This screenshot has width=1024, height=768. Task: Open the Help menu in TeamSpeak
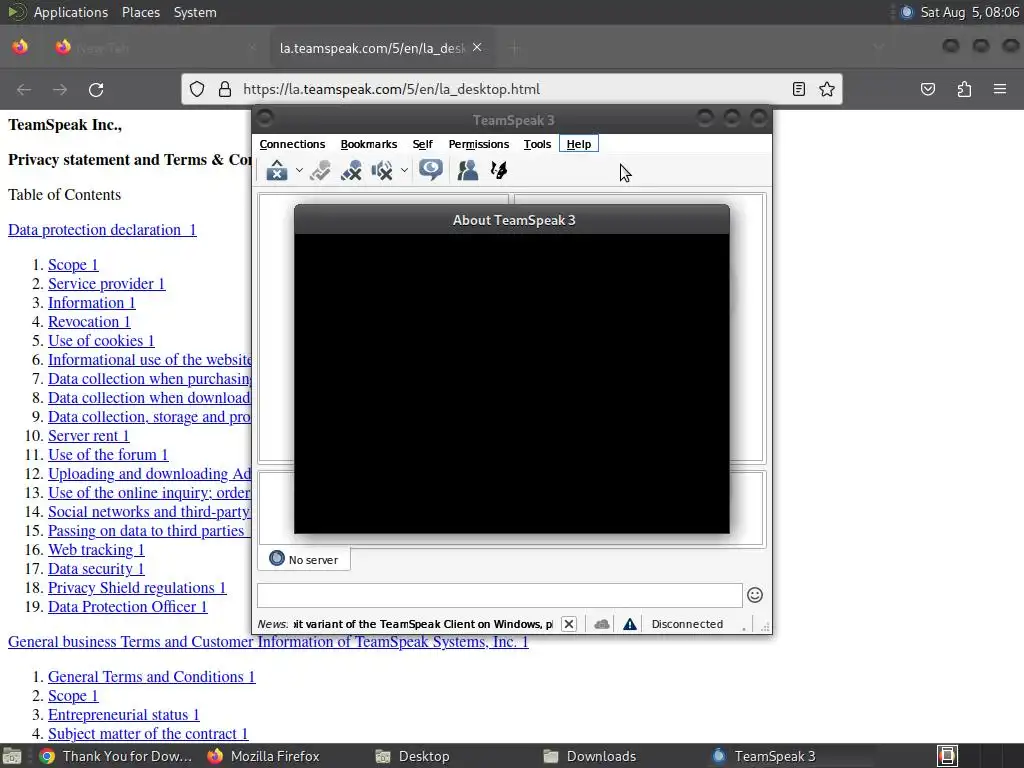[579, 144]
